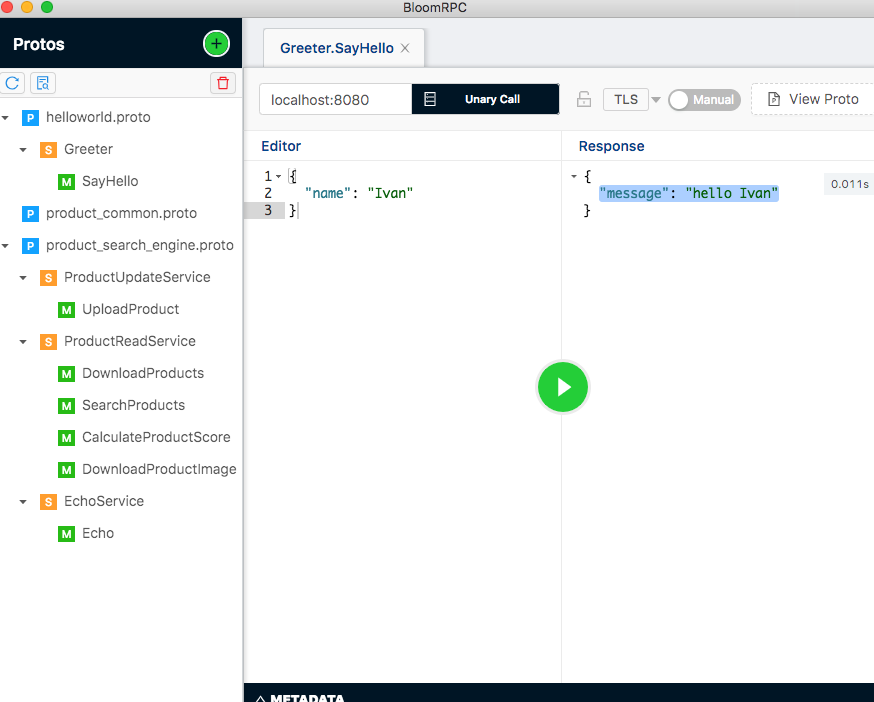This screenshot has width=874, height=702.
Task: Collapse the ProductReadService node
Action: tap(23, 341)
